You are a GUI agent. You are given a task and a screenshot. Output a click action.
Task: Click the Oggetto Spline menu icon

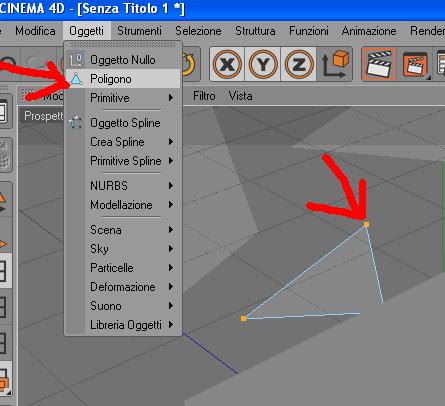(75, 123)
